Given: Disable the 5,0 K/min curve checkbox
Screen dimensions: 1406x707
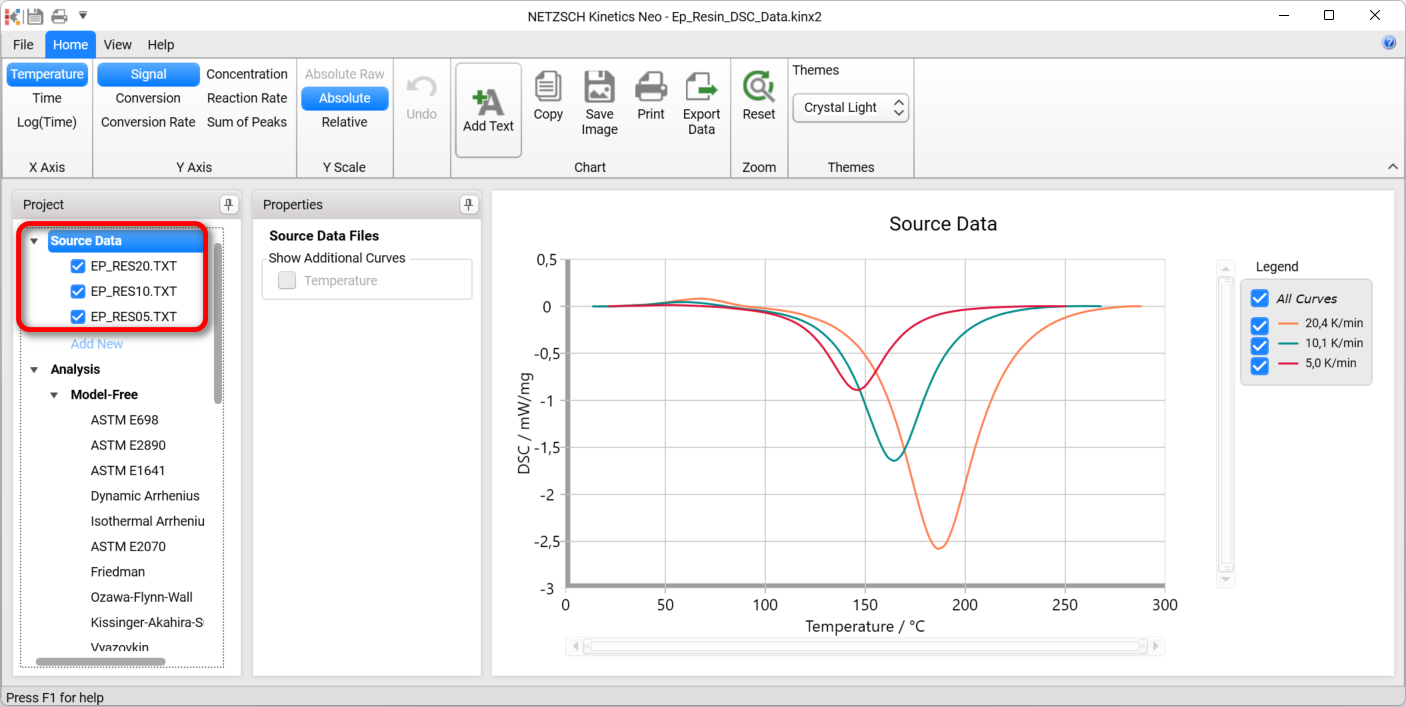Looking at the screenshot, I should [1260, 364].
